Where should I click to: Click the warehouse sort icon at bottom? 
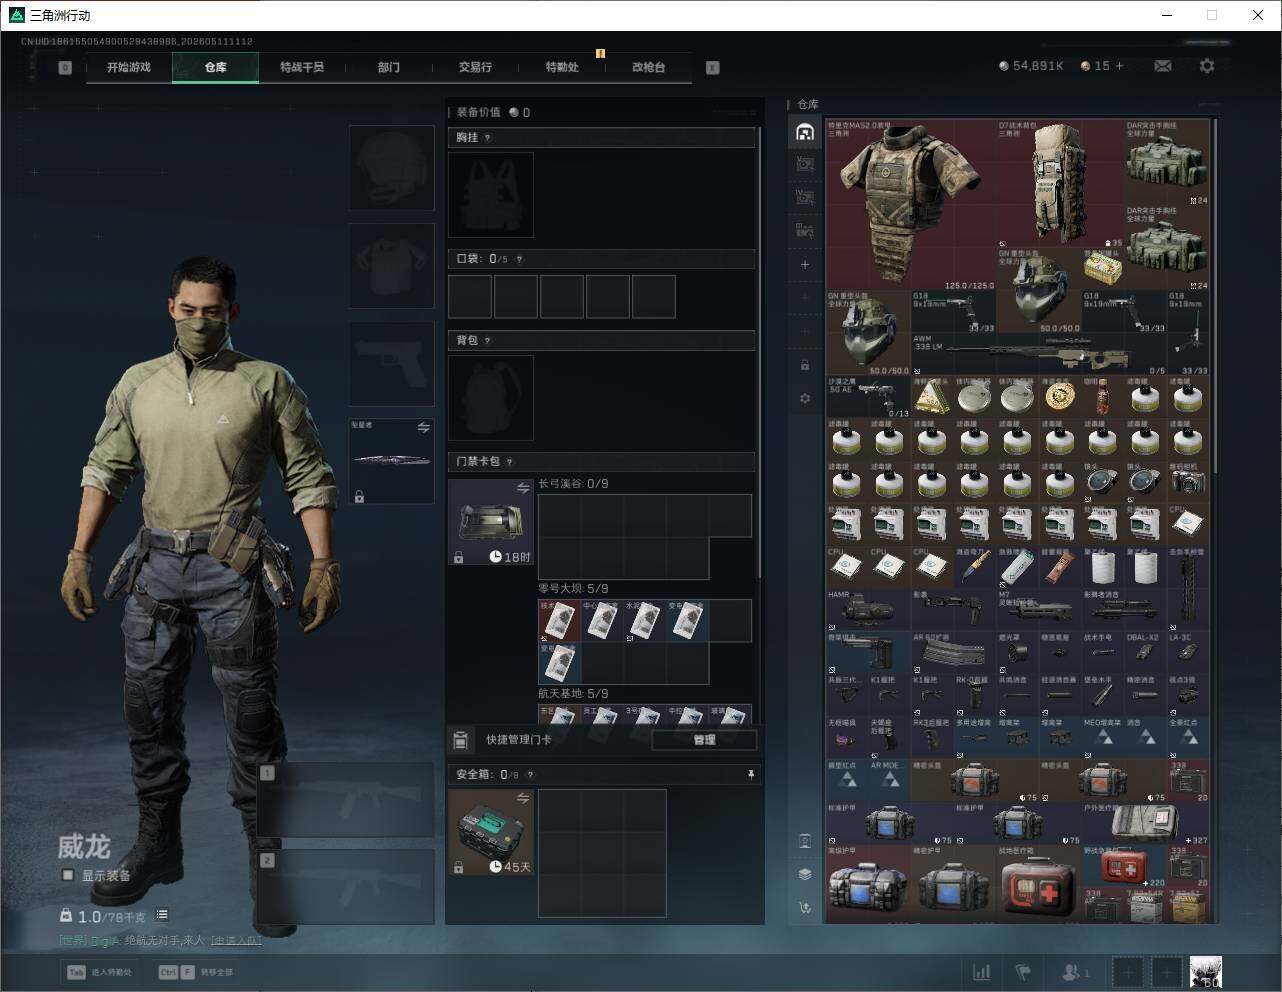tap(805, 907)
